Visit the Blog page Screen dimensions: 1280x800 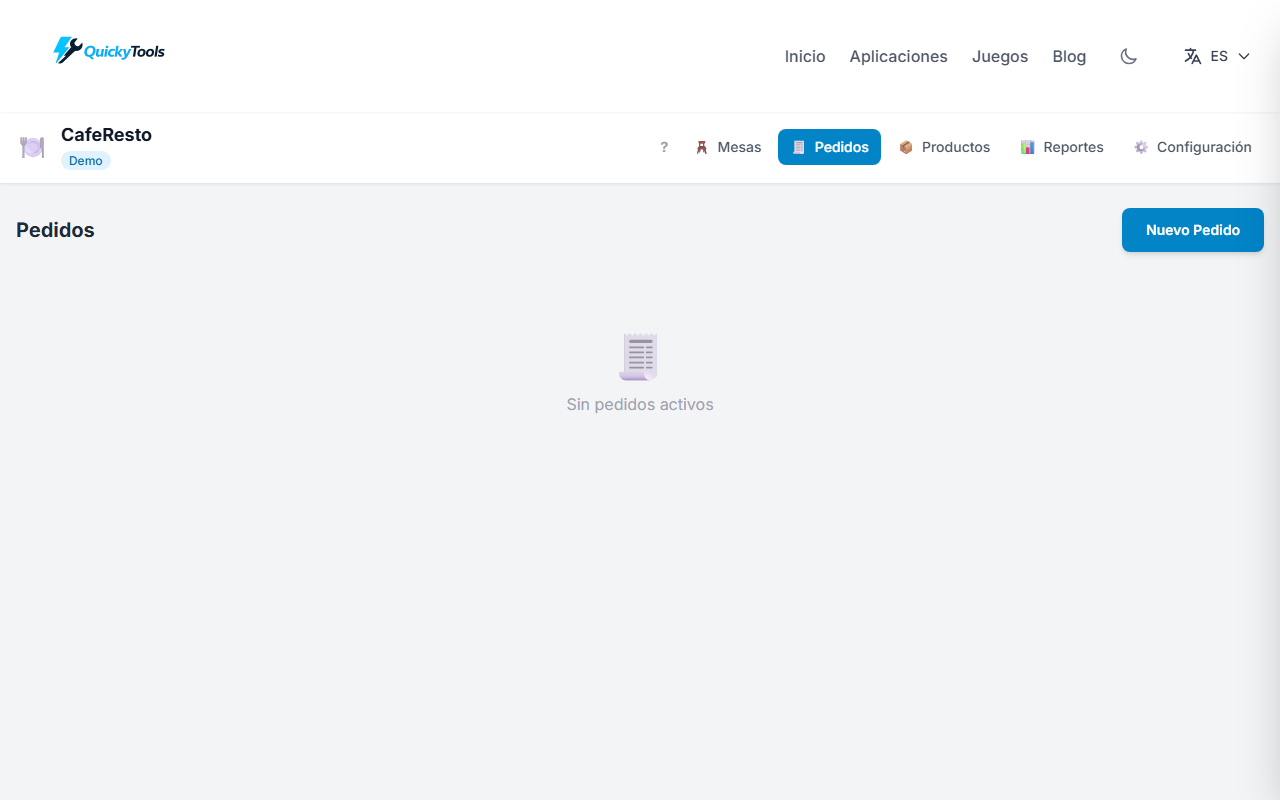click(x=1069, y=56)
